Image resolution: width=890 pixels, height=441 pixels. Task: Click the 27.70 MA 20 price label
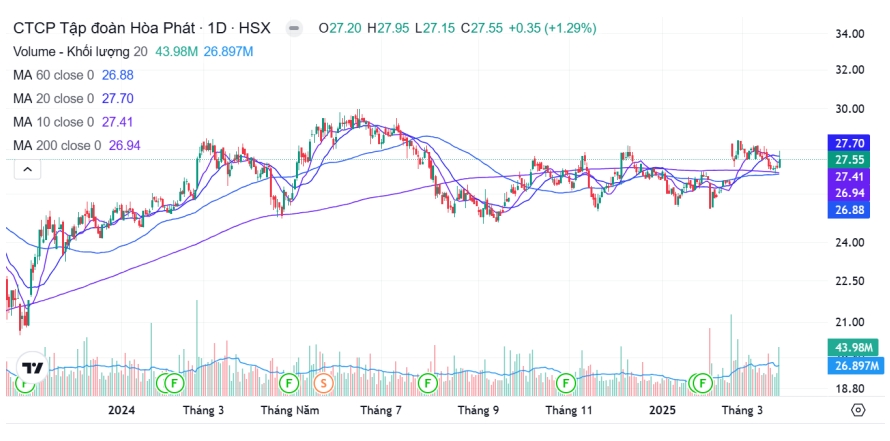click(849, 143)
